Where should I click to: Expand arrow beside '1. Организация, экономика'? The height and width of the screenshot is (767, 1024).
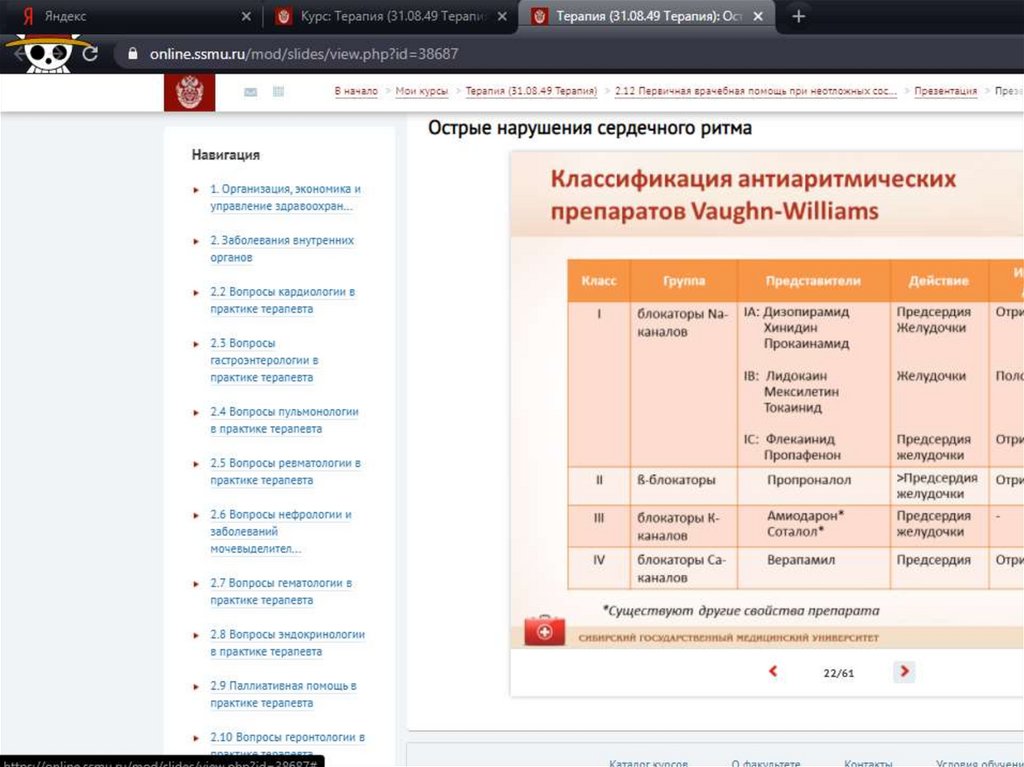[x=196, y=190]
